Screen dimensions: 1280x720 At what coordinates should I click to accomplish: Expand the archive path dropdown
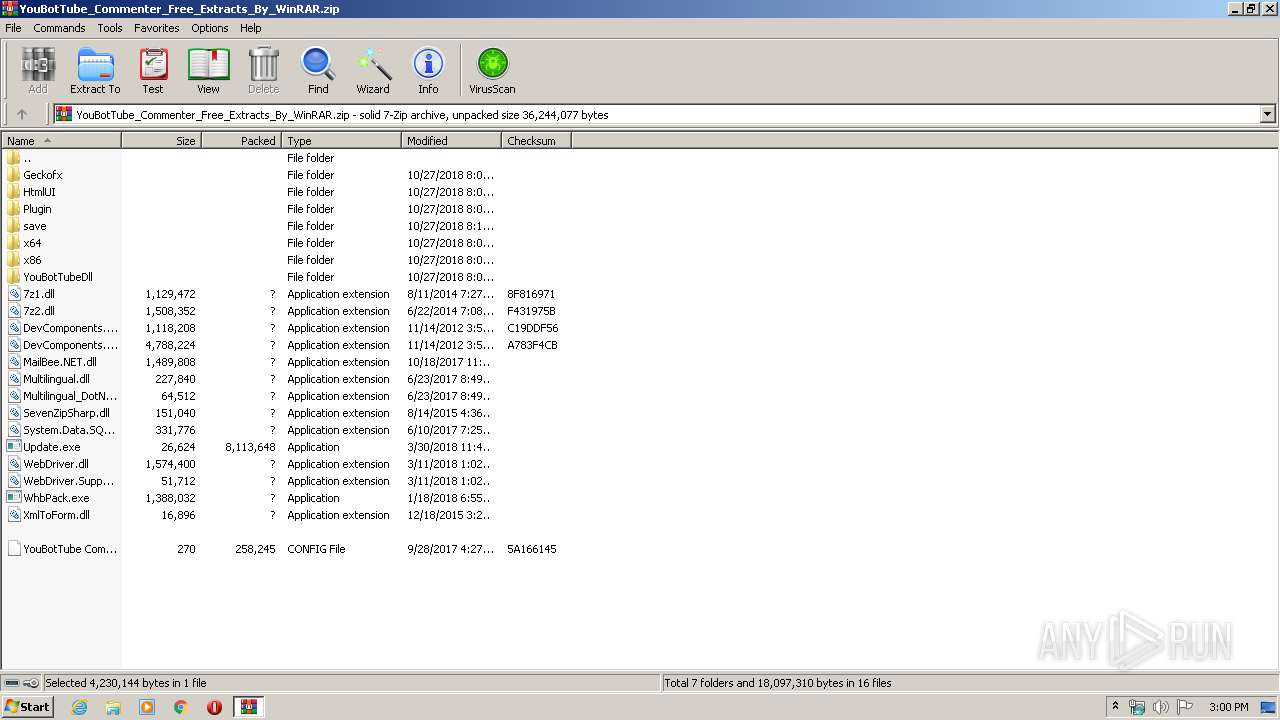tap(1268, 114)
